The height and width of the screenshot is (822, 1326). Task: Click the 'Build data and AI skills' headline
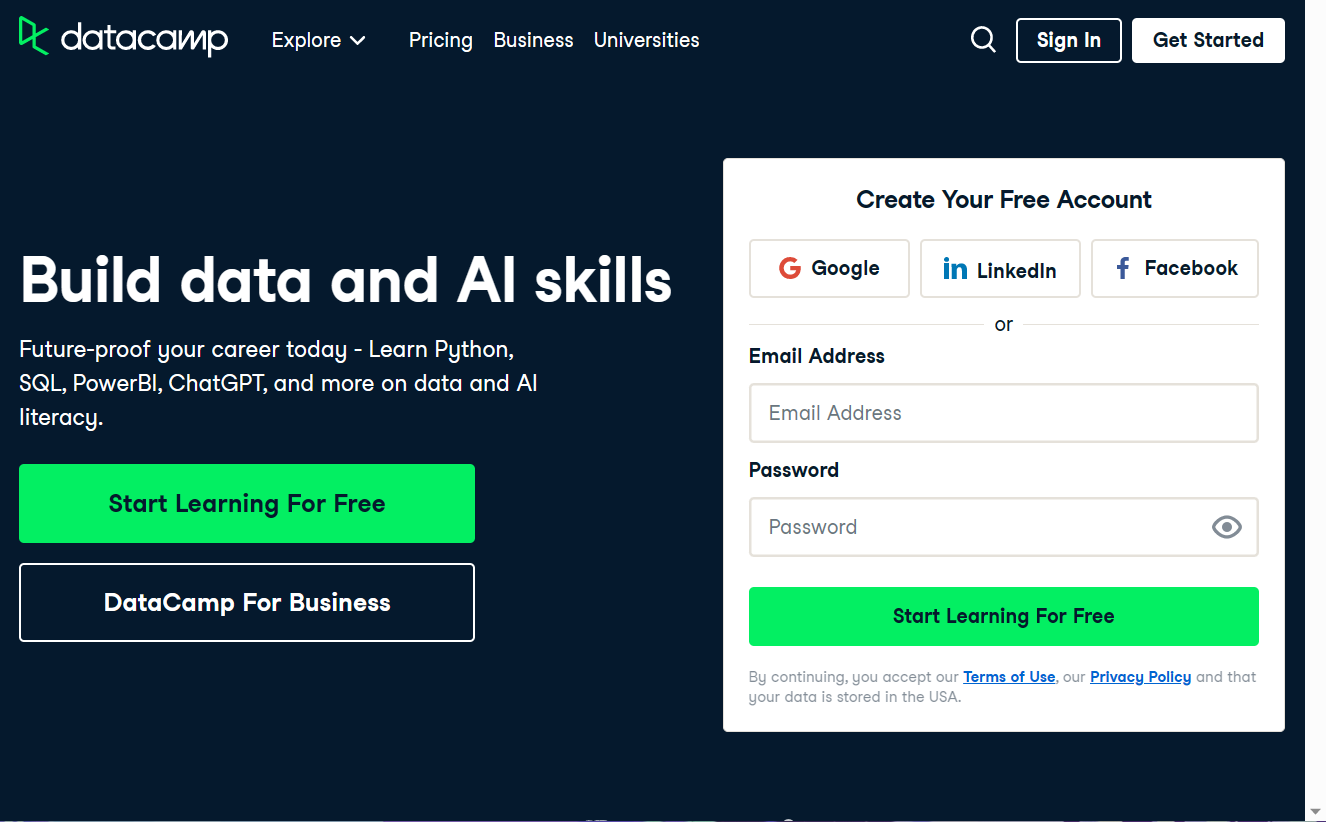(346, 279)
